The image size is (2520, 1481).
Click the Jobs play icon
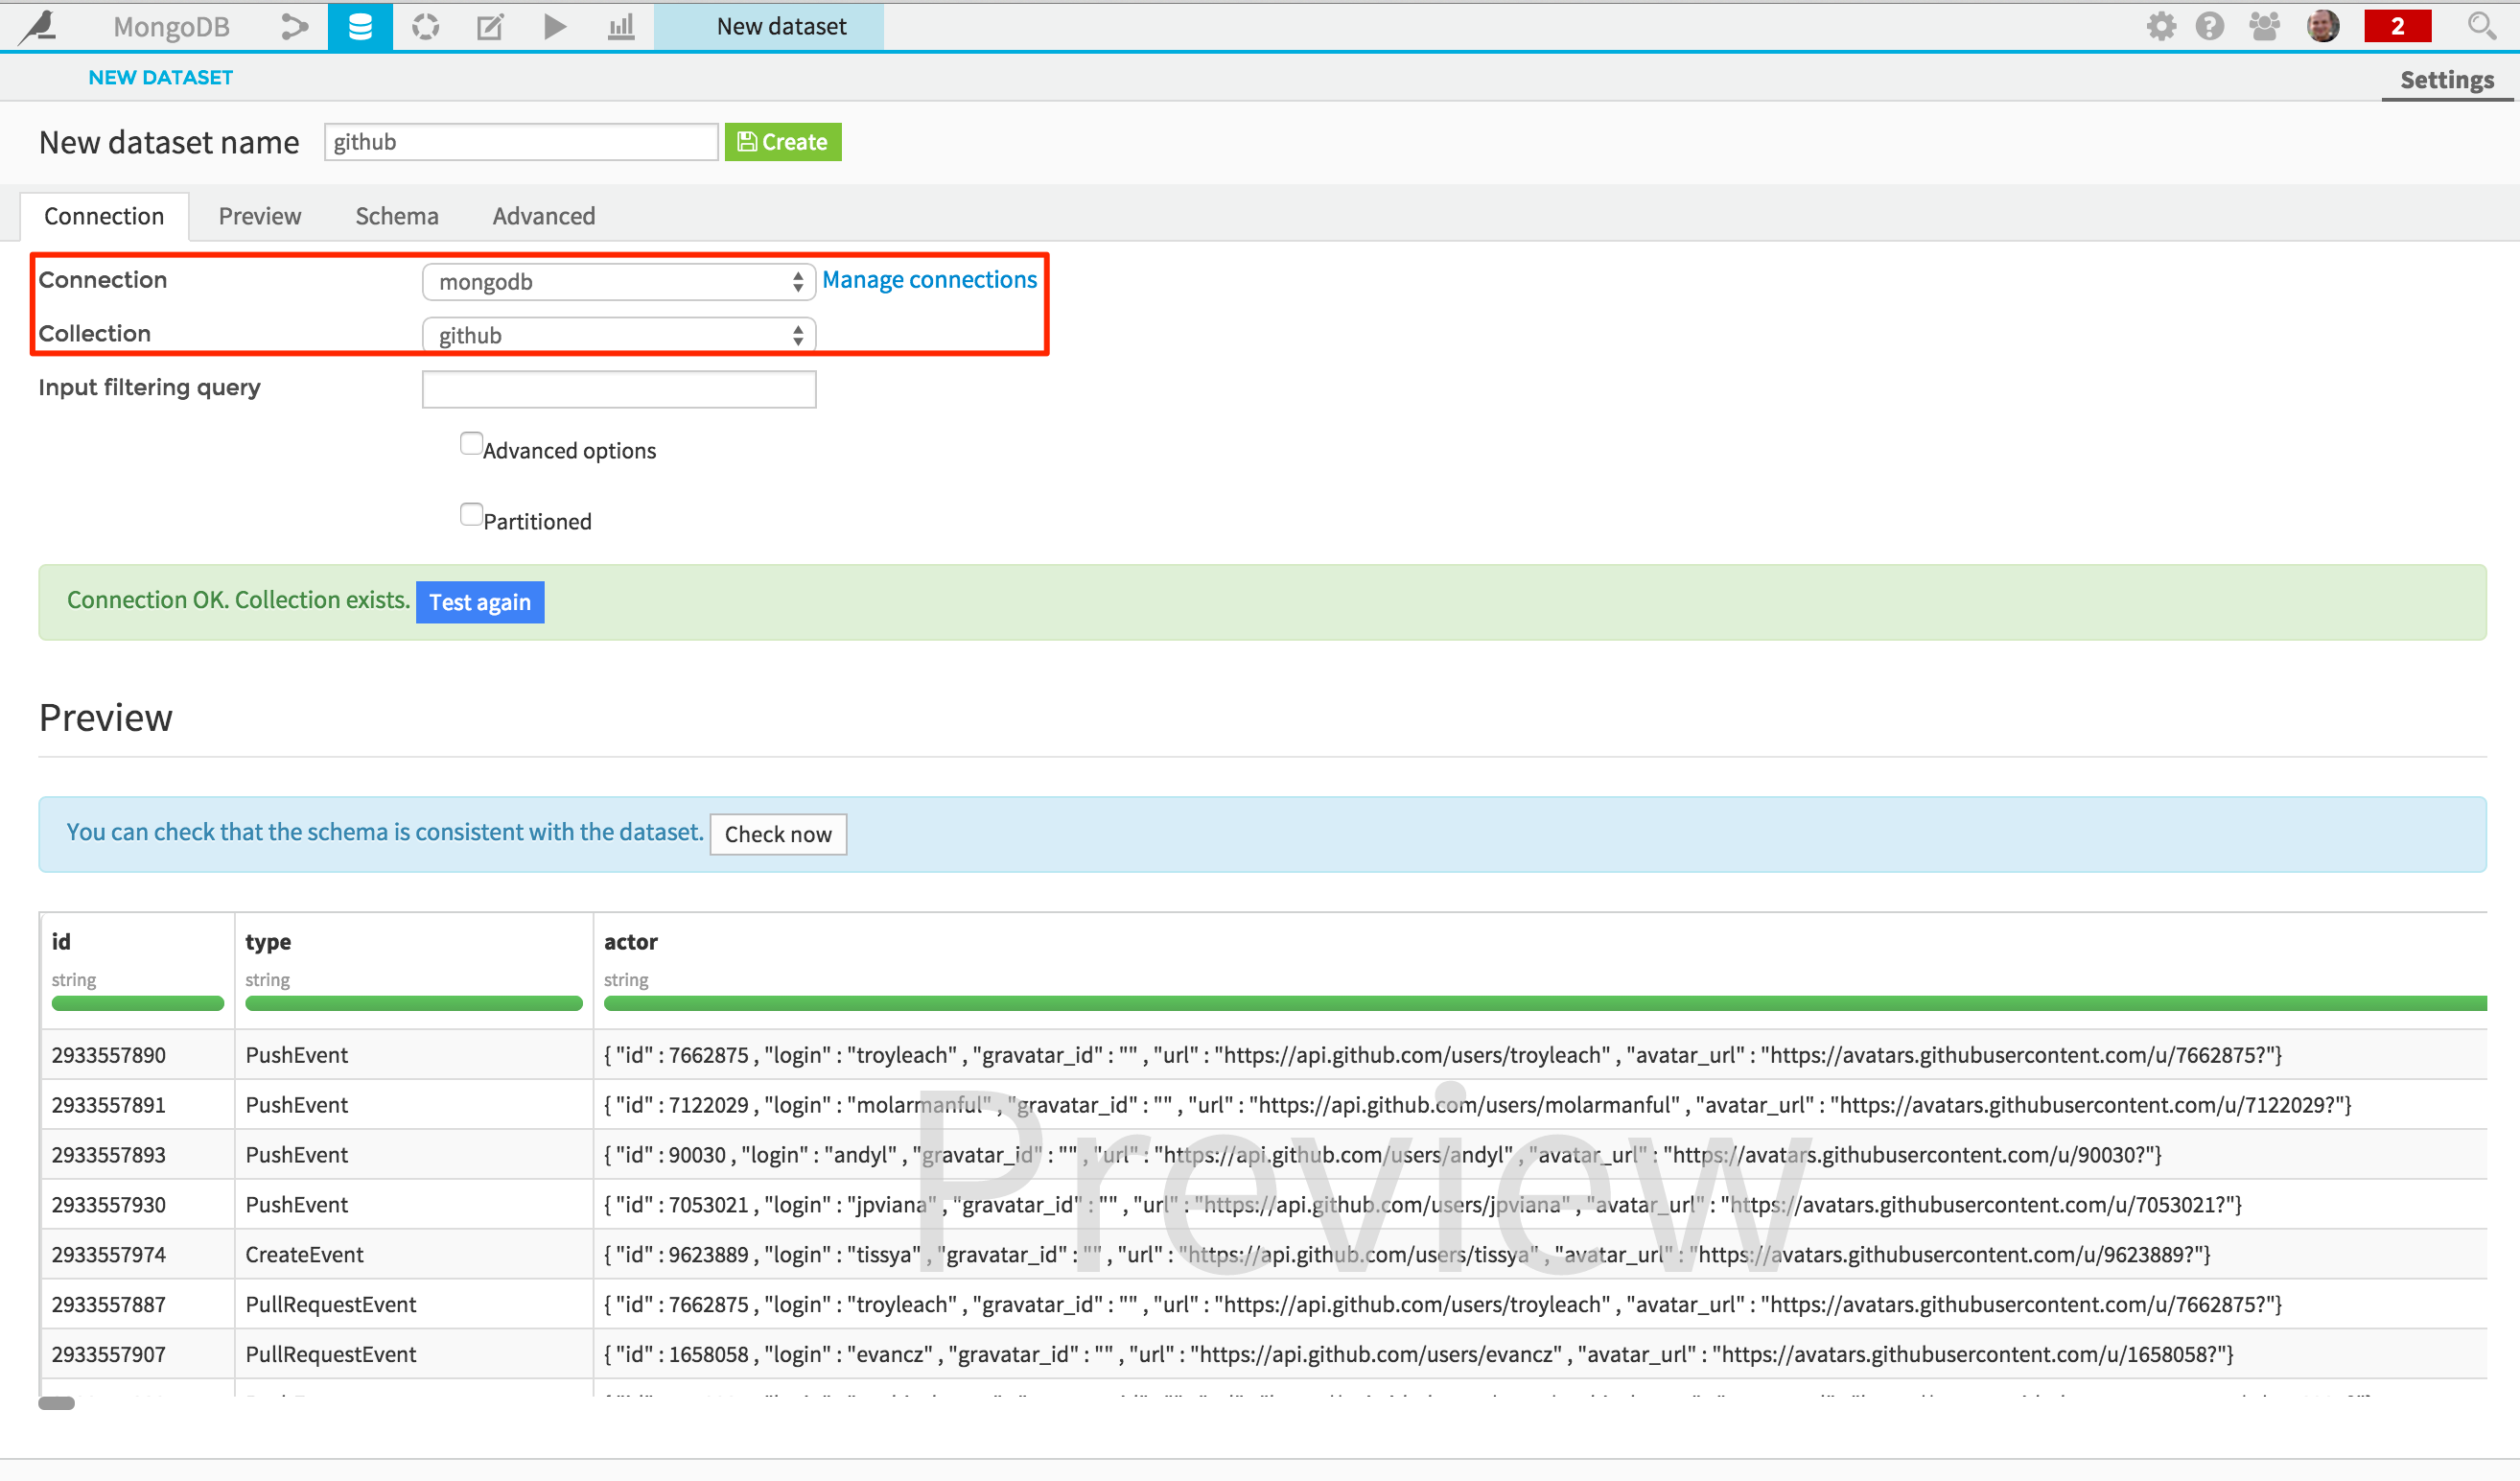(555, 26)
